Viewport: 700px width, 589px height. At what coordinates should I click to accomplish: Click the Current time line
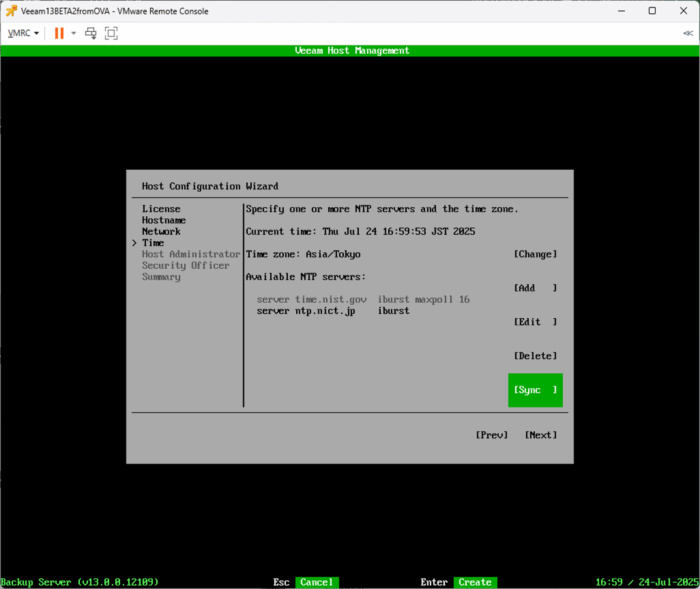pos(360,231)
